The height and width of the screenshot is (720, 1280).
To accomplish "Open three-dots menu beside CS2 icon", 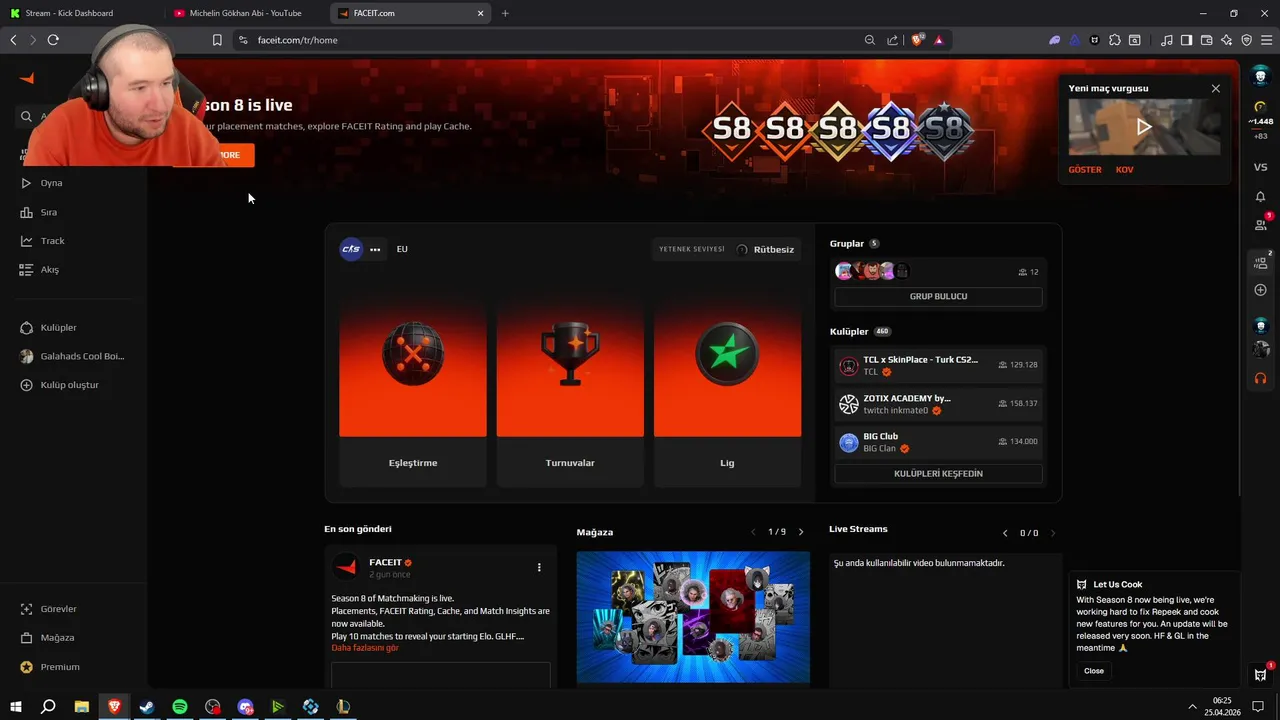I will 375,249.
